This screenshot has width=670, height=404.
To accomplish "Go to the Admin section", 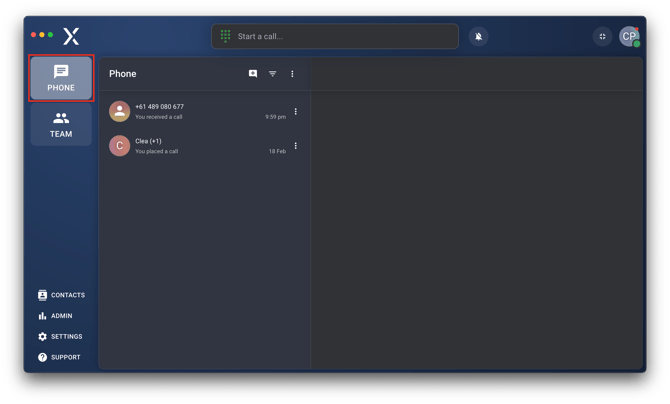I will coord(56,316).
